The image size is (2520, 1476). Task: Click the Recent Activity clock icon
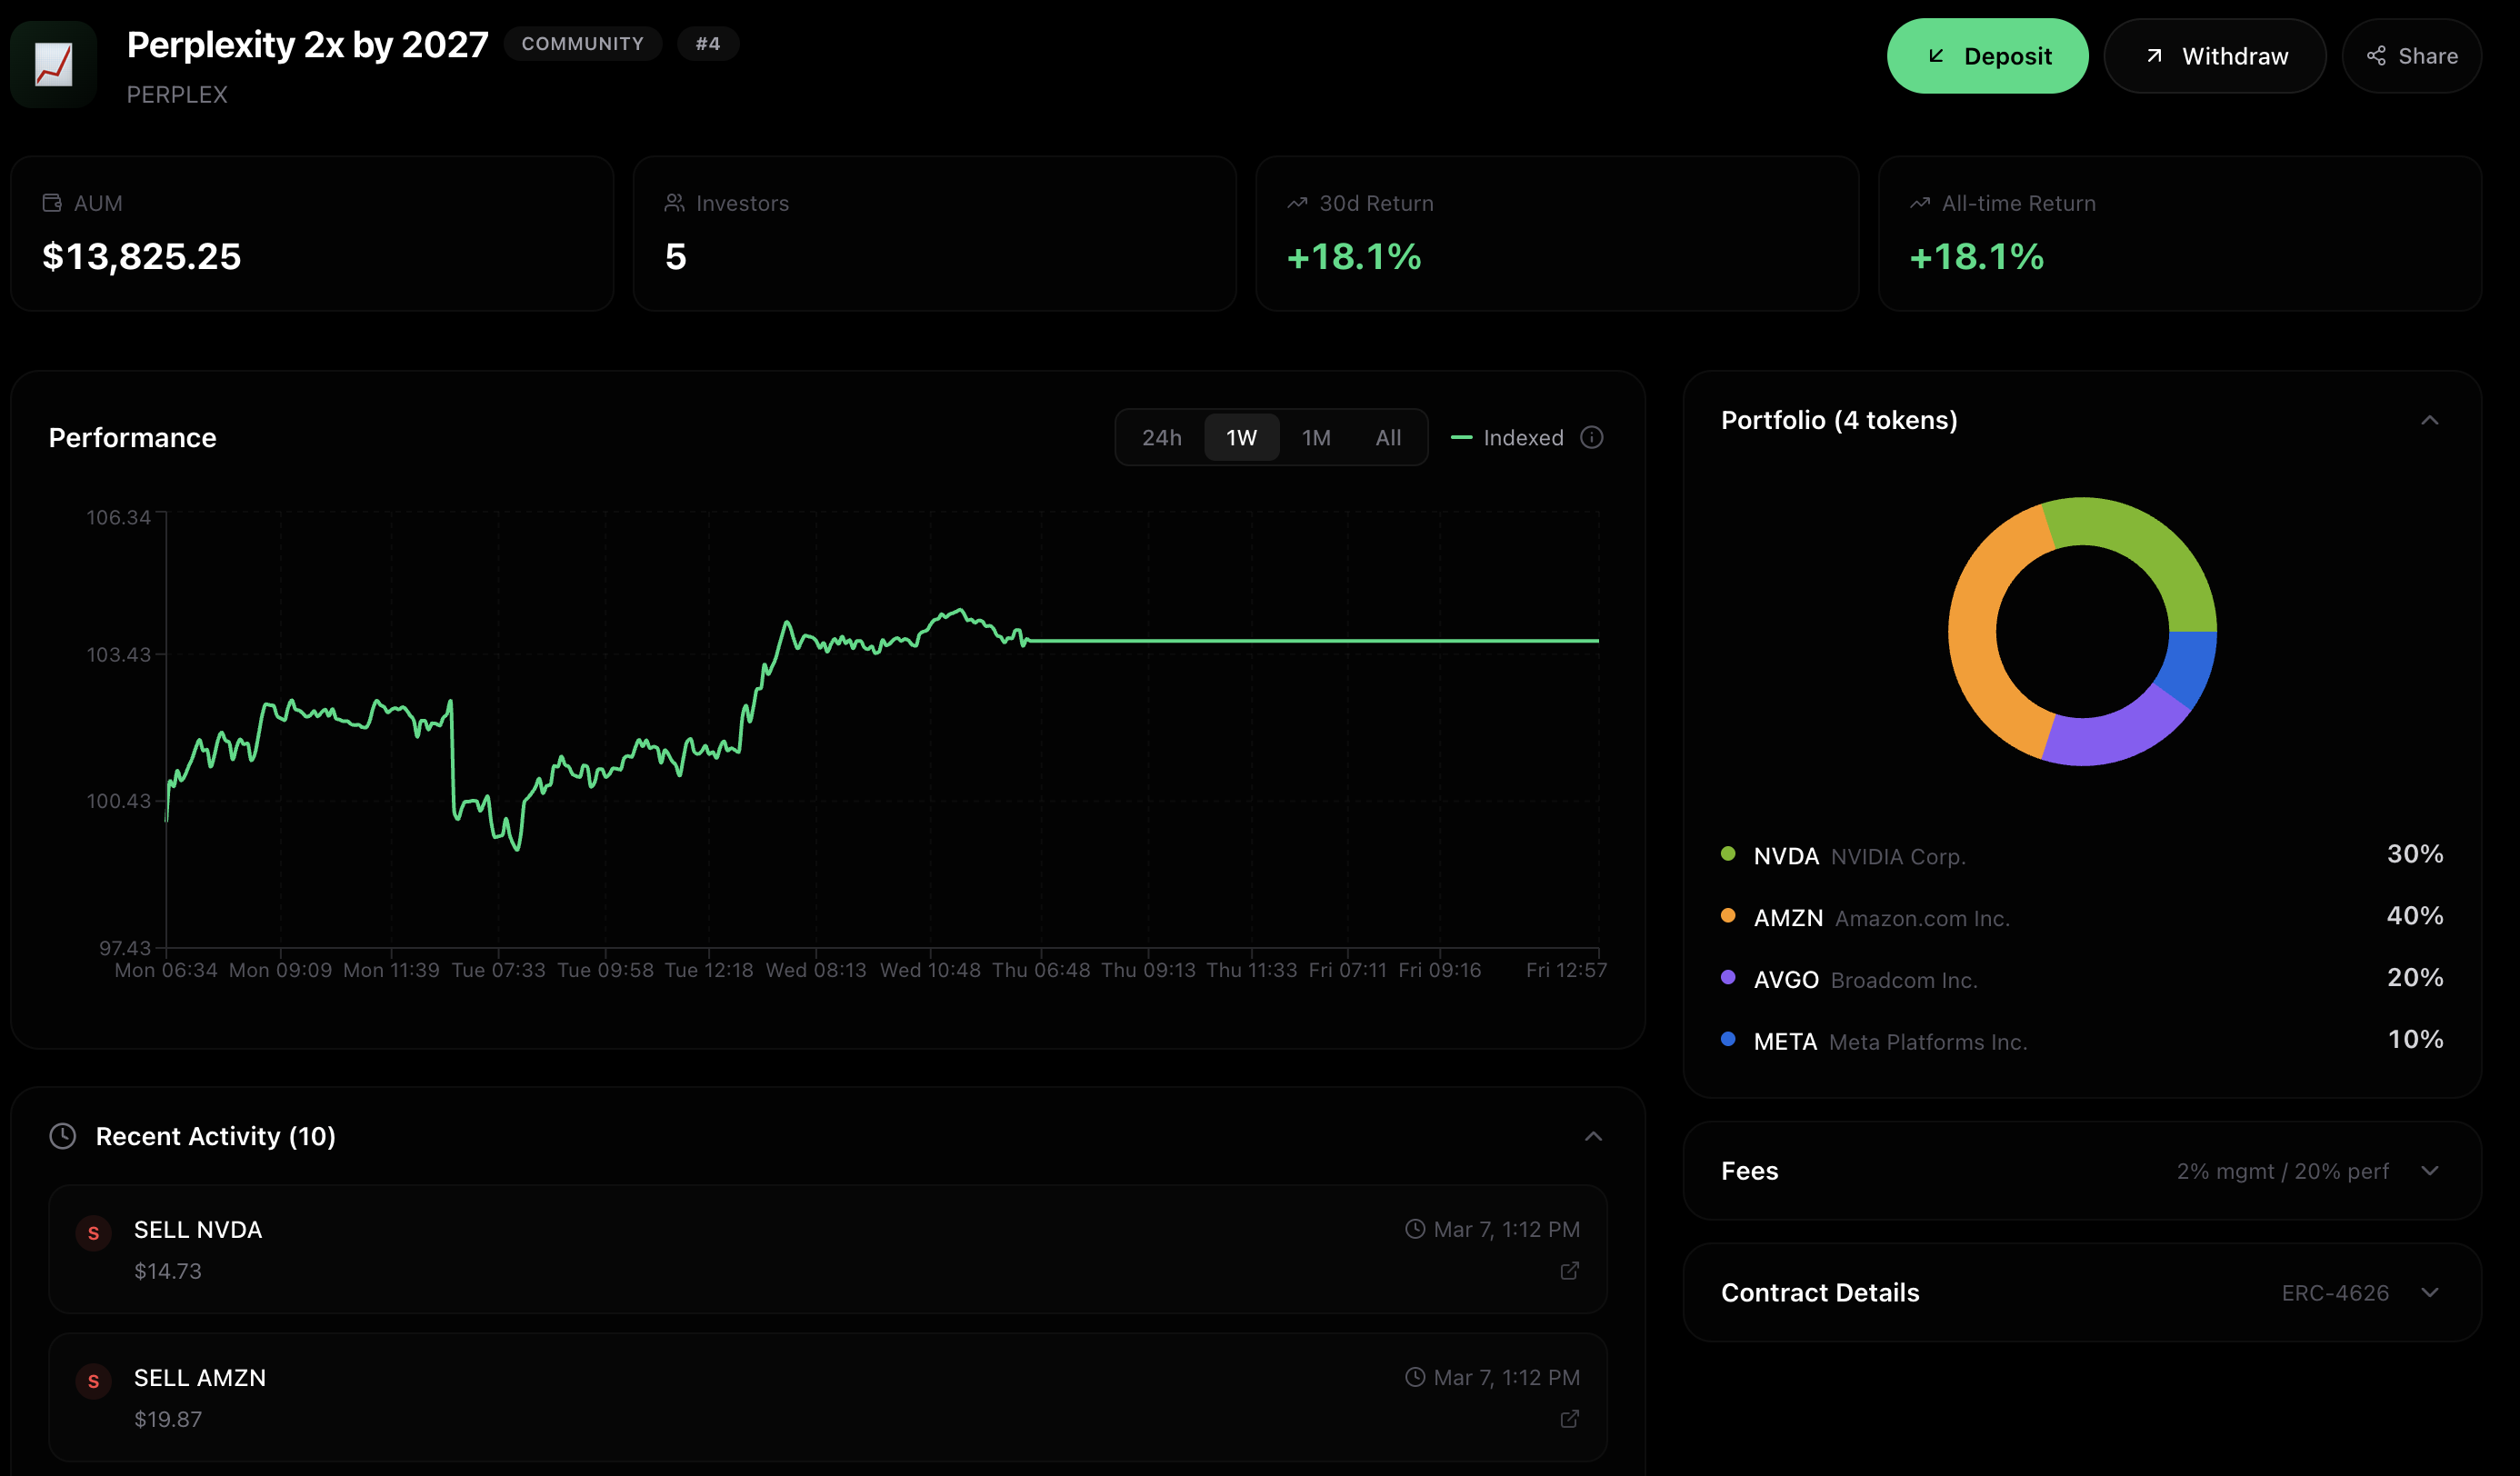63,1136
